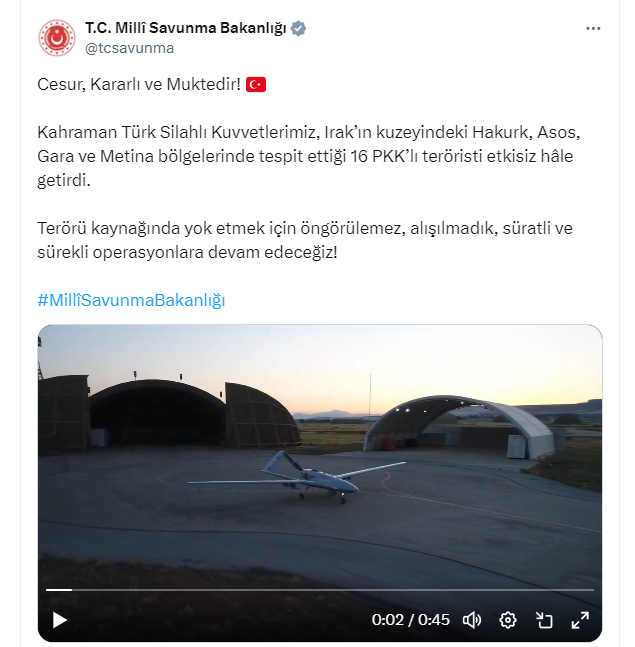Viewport: 635px width, 647px height.
Task: Seek using the video progress bar
Action: coord(319,590)
